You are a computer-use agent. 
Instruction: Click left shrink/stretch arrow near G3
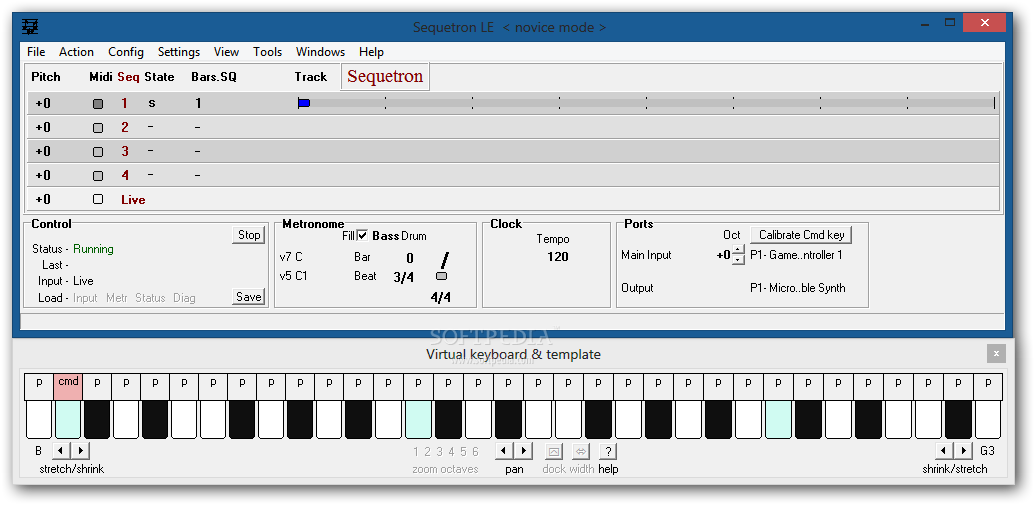945,451
